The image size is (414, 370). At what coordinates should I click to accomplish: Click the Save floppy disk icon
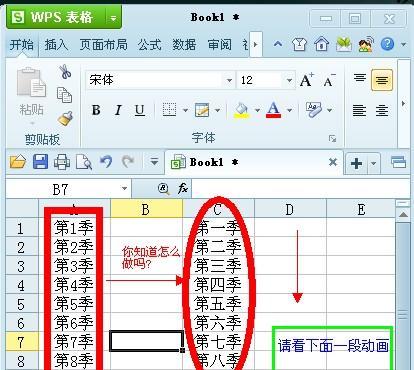40,162
